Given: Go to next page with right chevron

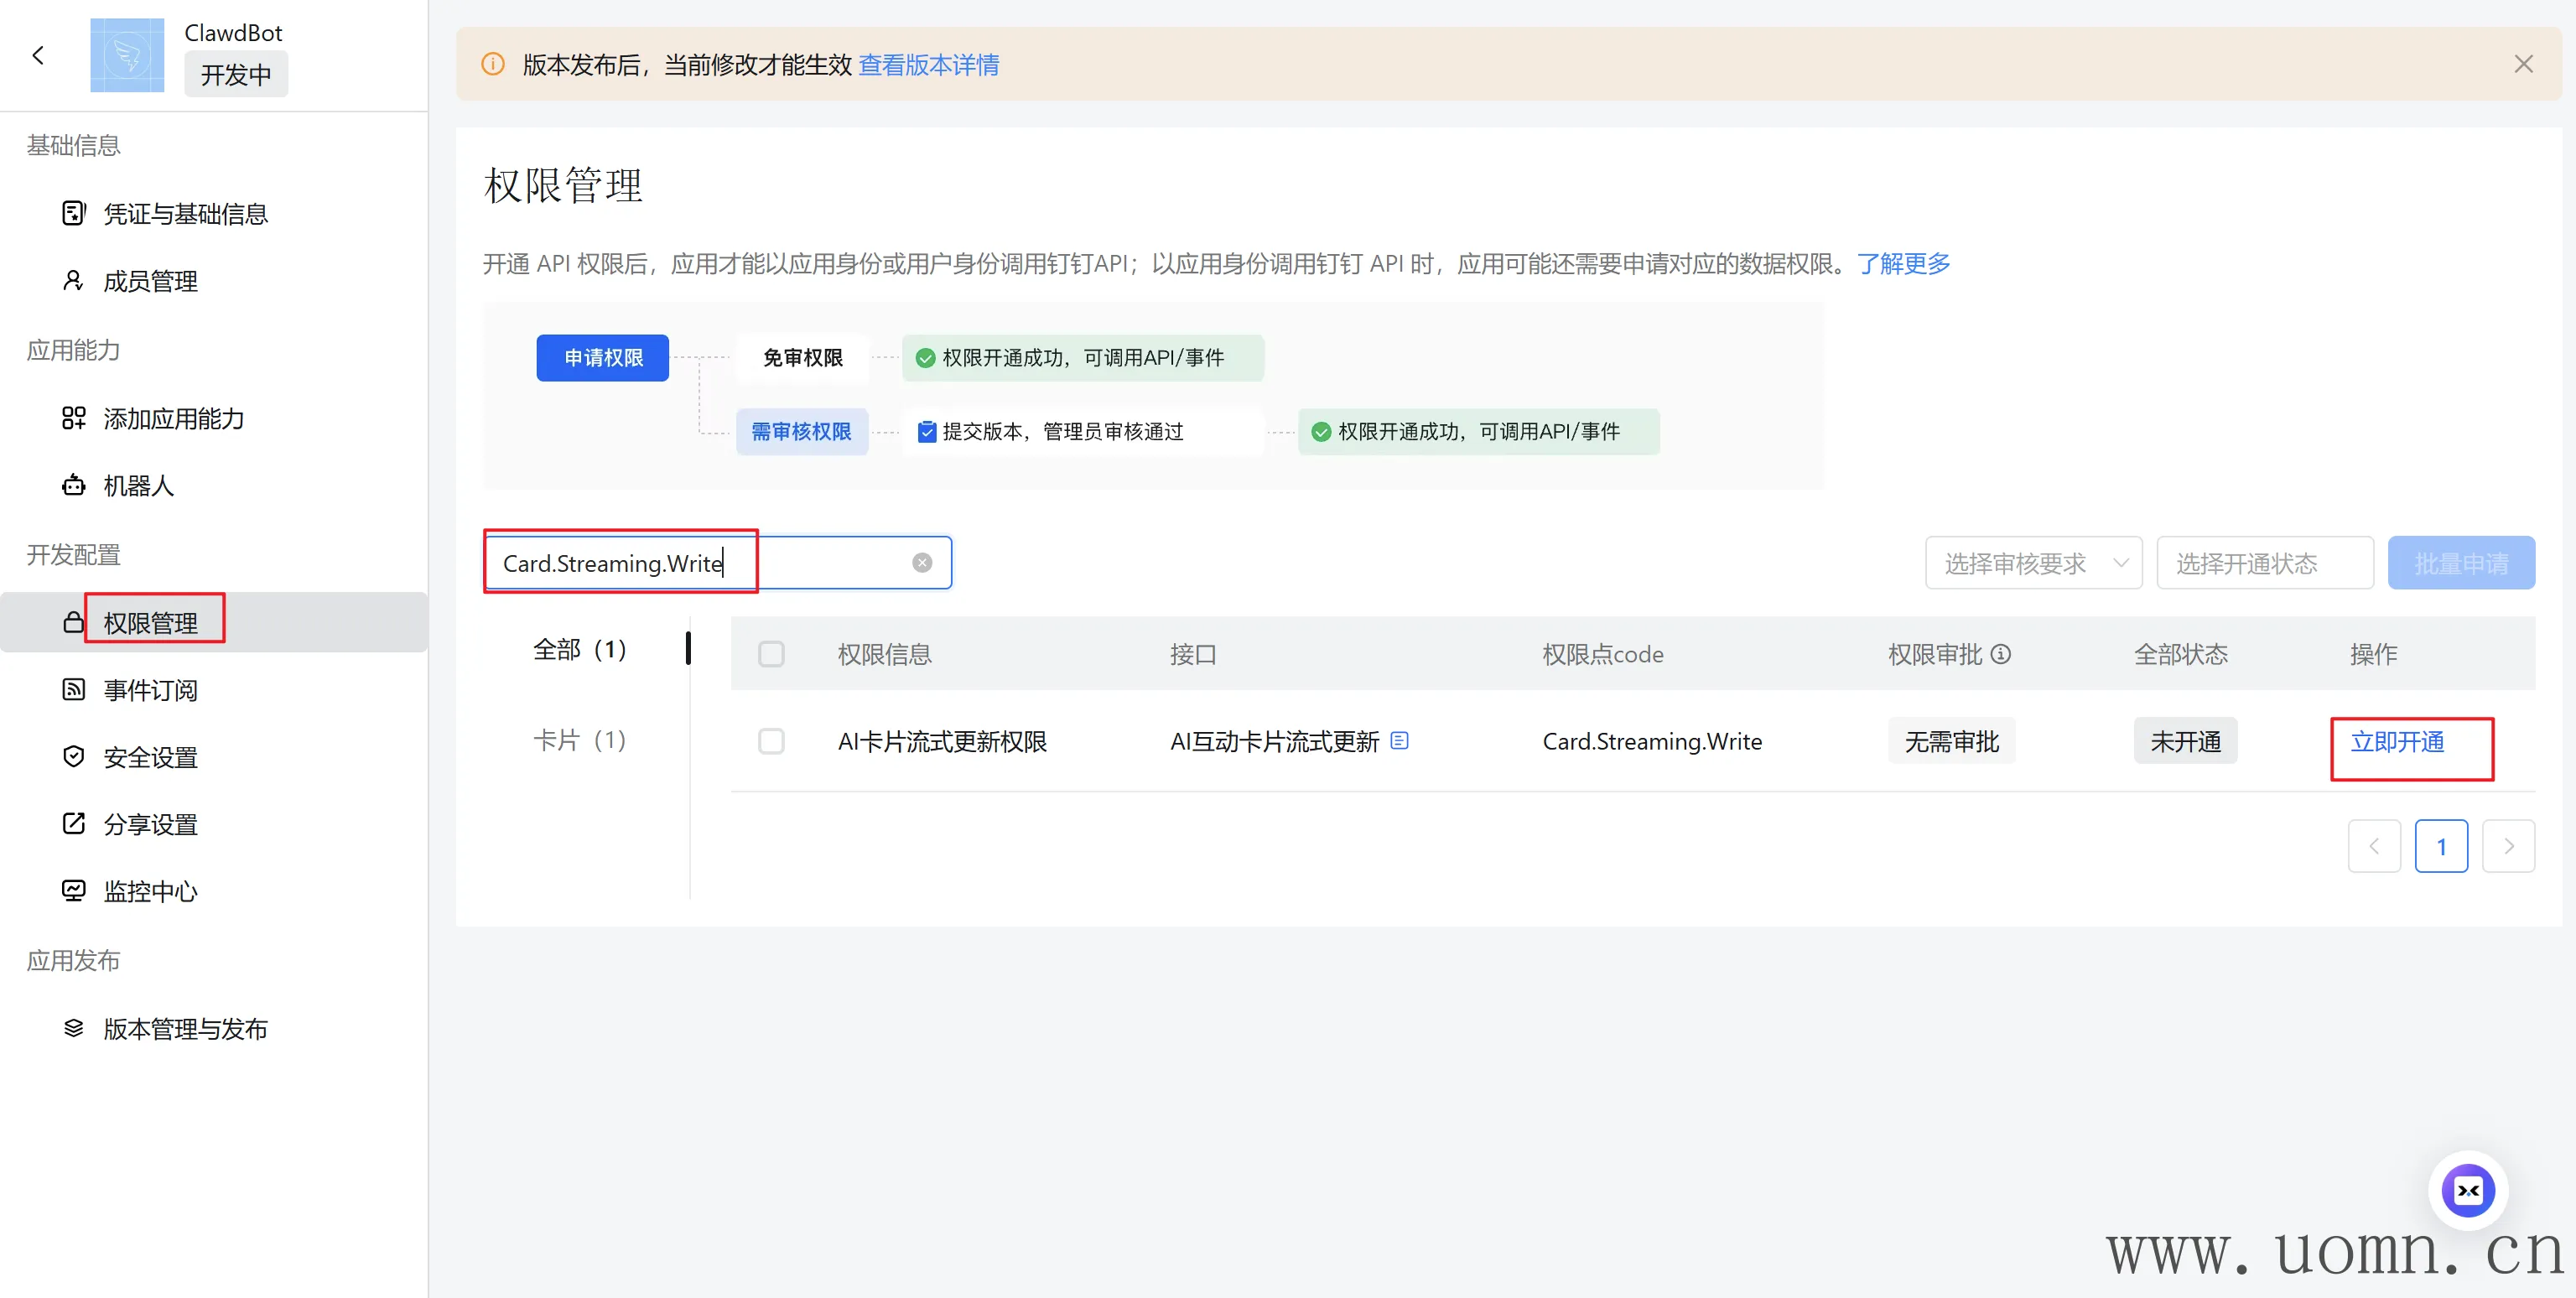Looking at the screenshot, I should (x=2508, y=846).
